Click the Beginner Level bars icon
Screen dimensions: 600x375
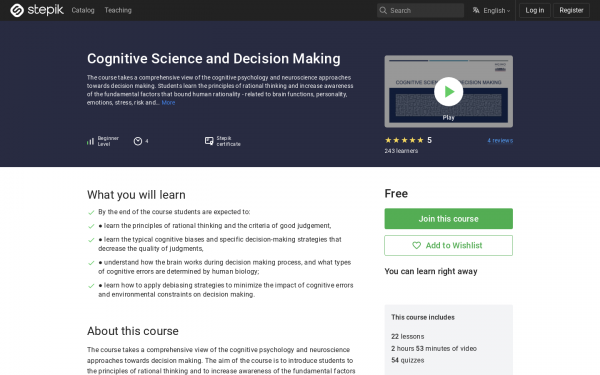[90, 141]
